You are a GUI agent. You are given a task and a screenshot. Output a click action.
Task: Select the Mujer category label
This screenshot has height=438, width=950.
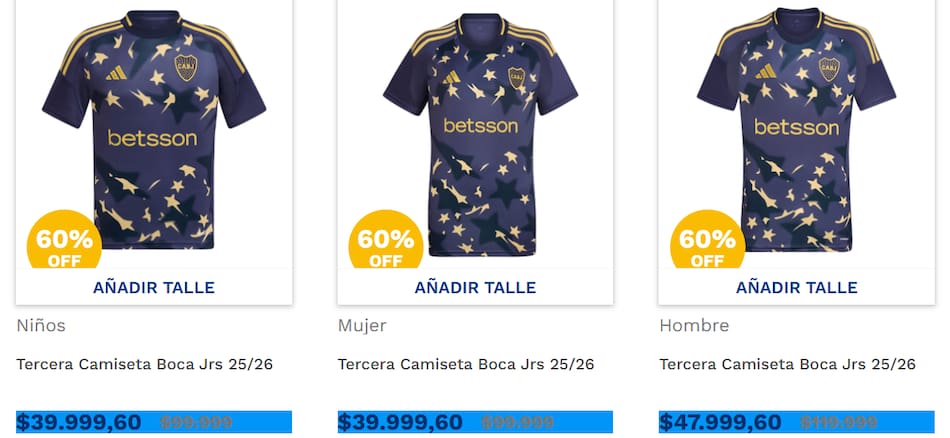click(x=362, y=325)
